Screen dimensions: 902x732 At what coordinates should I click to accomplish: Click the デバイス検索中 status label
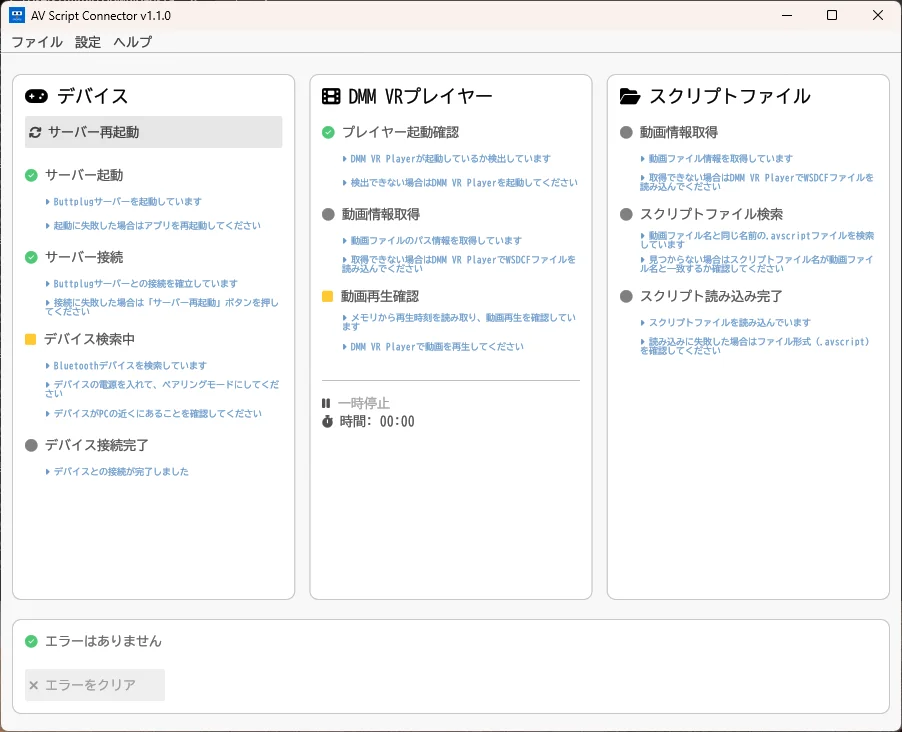[x=89, y=339]
